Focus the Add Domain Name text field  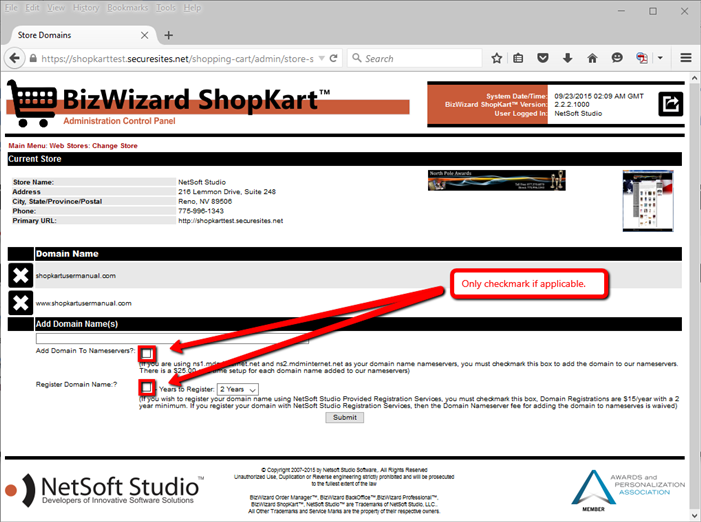click(x=172, y=338)
